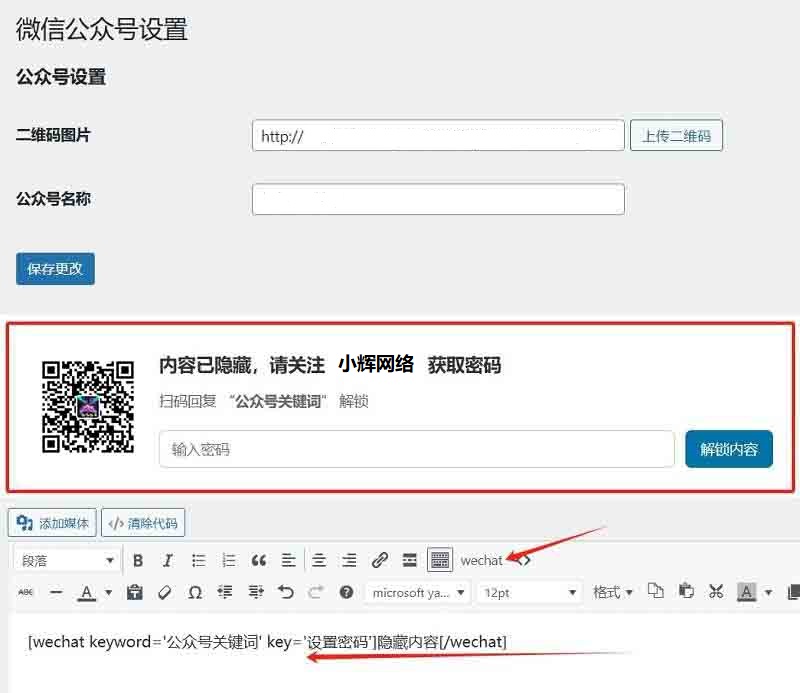This screenshot has height=693, width=800.
Task: Paste as text clipboard icon
Action: coord(134,592)
